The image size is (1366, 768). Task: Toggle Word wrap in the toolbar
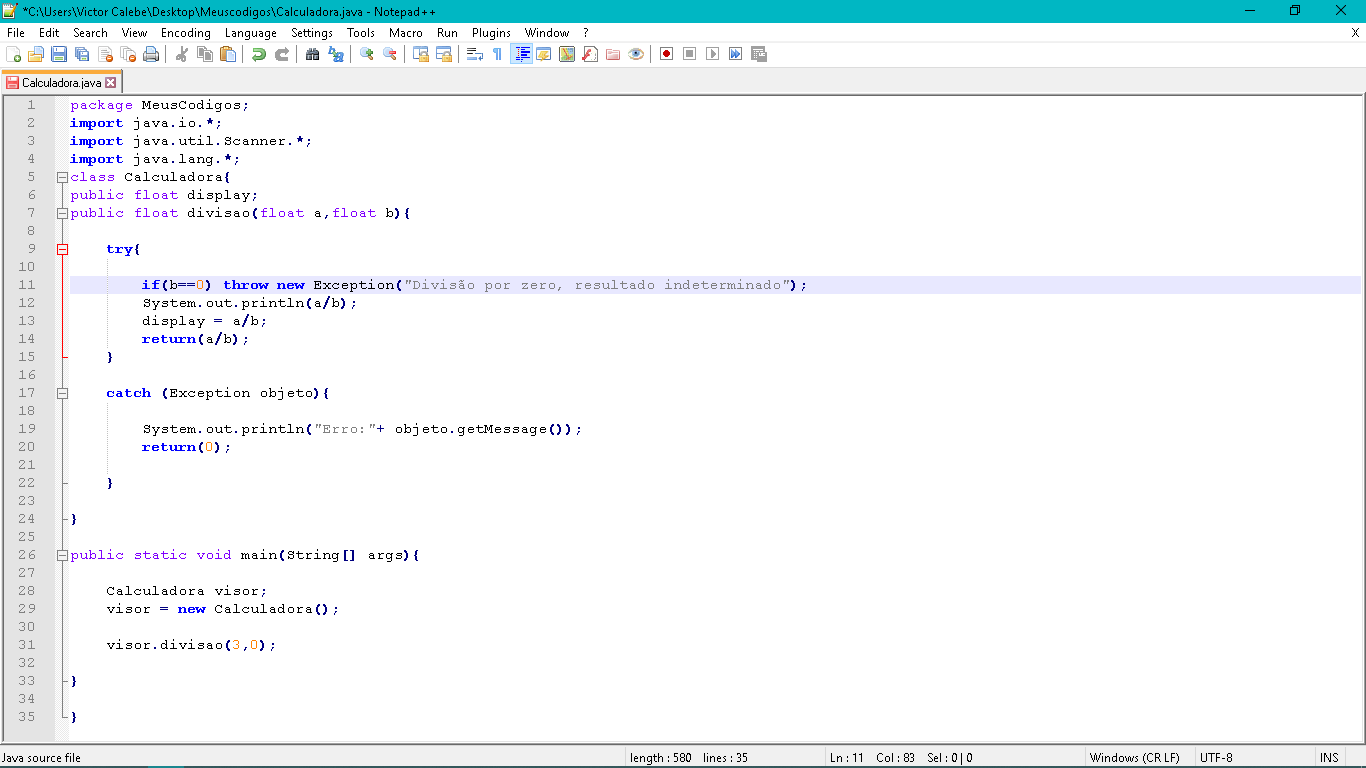point(475,54)
